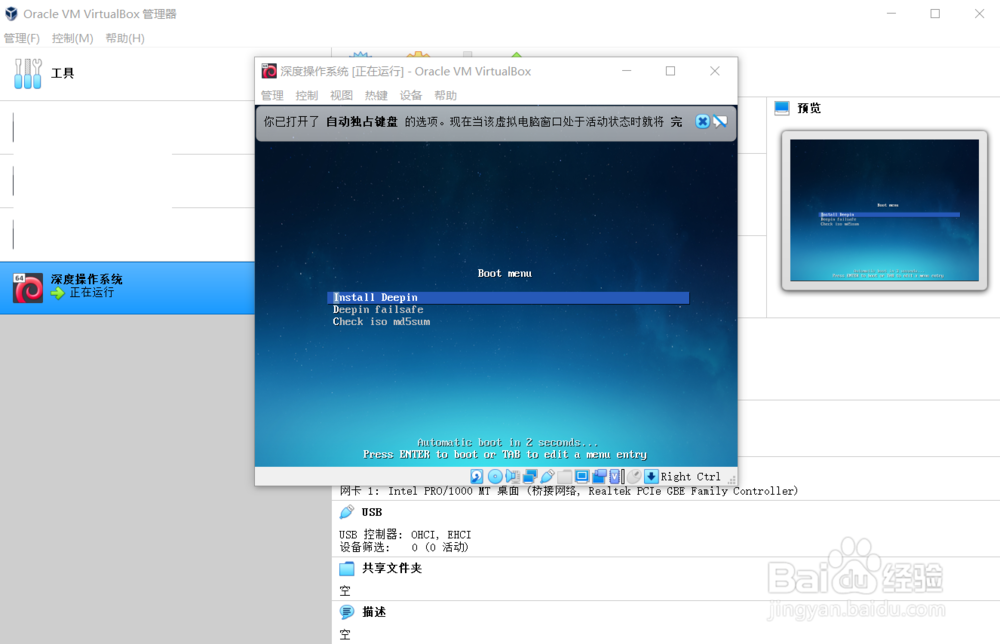Maximize the 深度操作系统 VM window

point(670,71)
